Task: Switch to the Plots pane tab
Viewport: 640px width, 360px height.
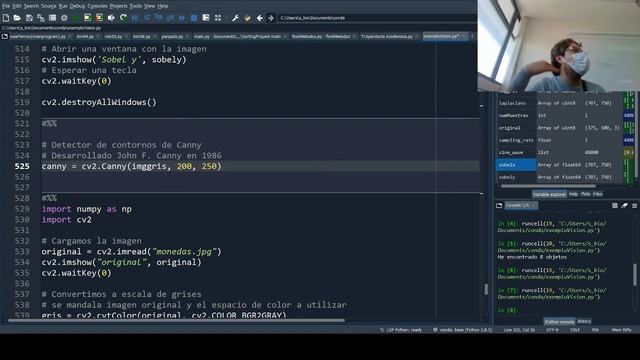Action: tap(586, 194)
